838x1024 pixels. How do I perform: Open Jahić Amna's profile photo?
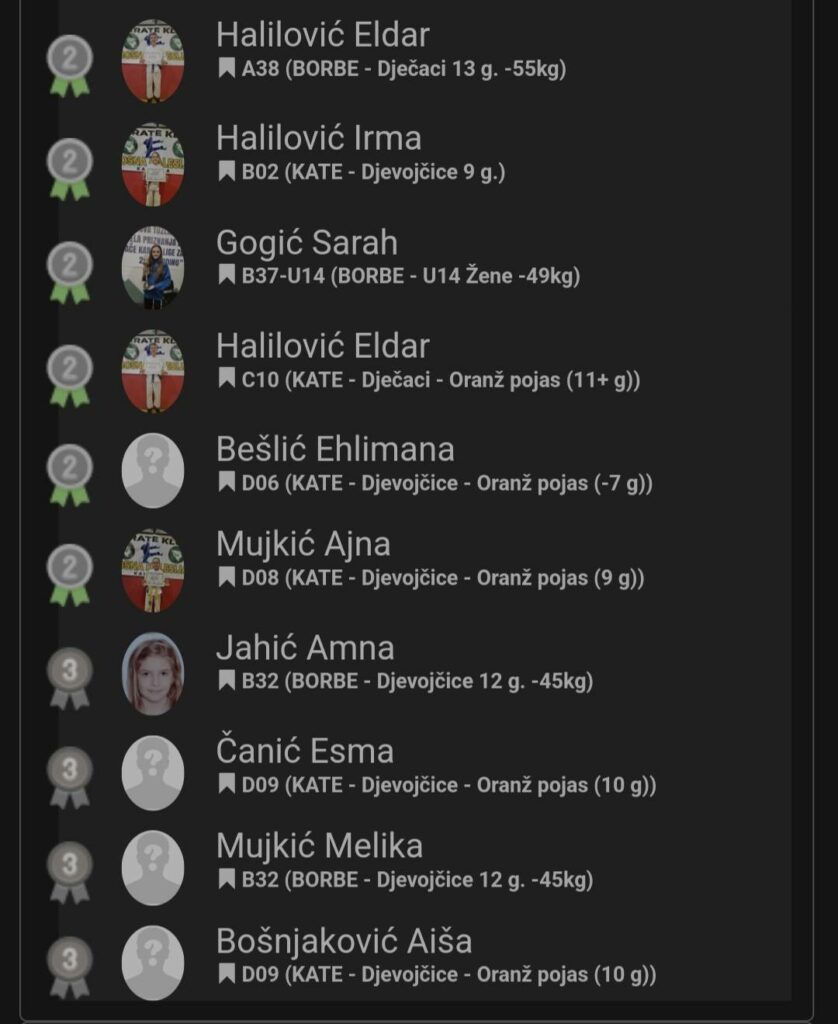pyautogui.click(x=153, y=673)
